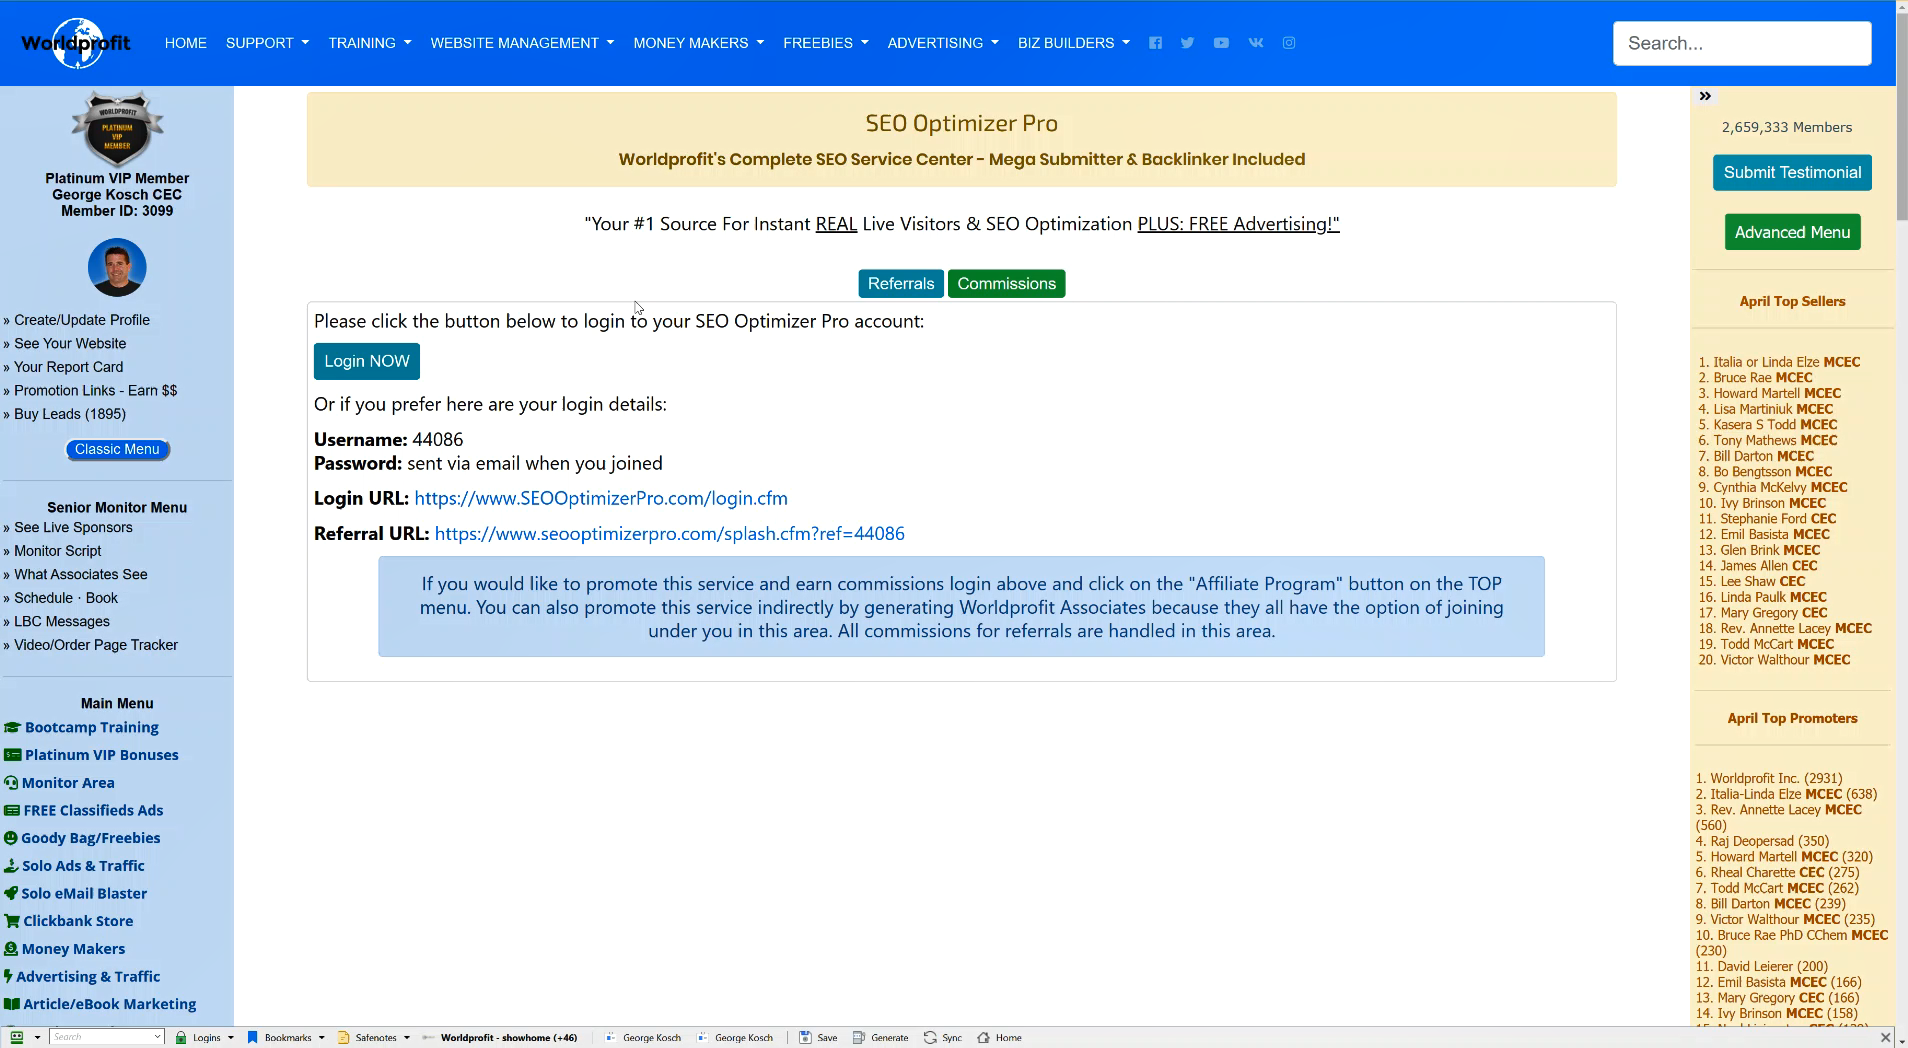The image size is (1908, 1048).
Task: Click RoboForm icon in bottom toolbar
Action: pyautogui.click(x=16, y=1037)
